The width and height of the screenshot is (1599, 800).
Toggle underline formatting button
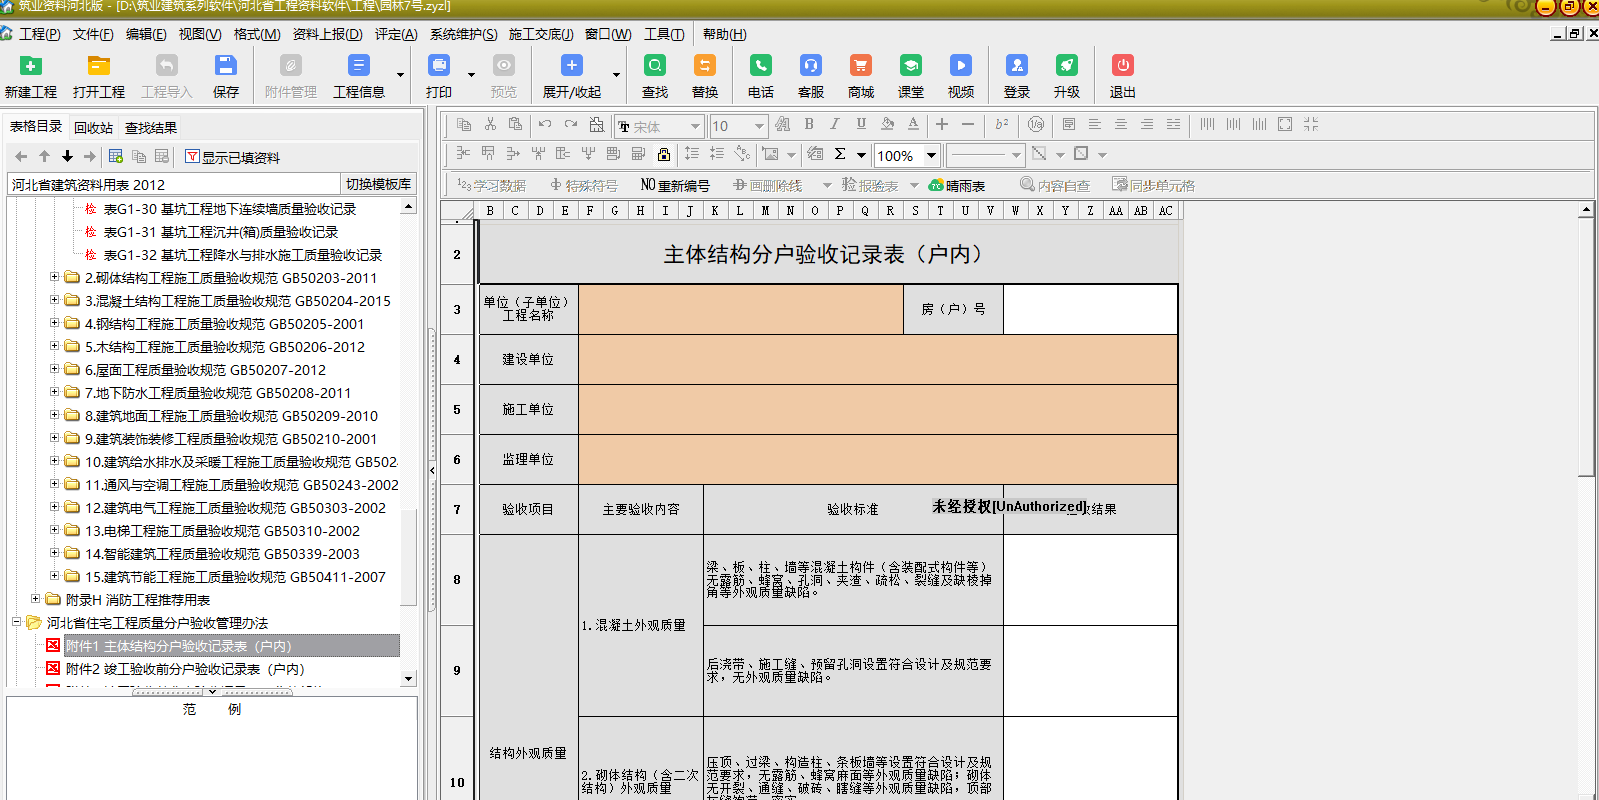click(x=861, y=124)
